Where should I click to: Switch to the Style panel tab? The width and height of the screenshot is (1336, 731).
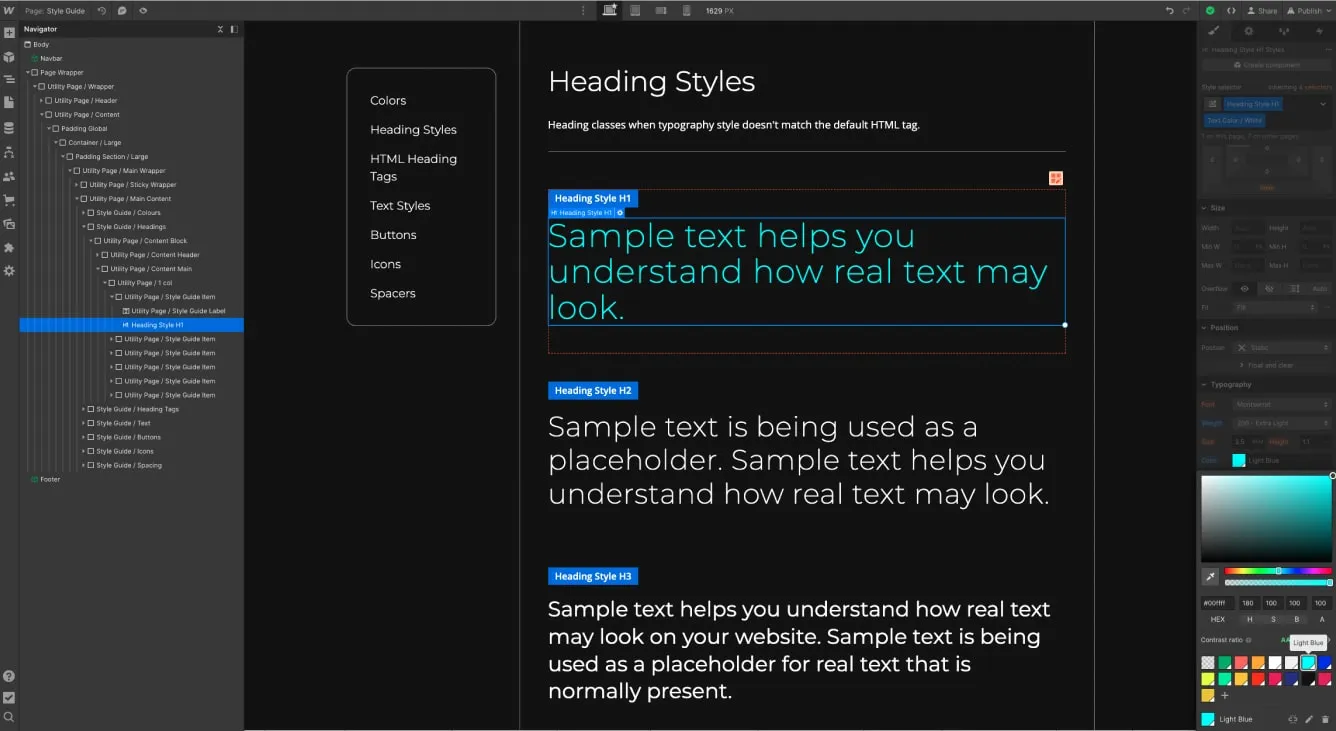[x=1212, y=31]
